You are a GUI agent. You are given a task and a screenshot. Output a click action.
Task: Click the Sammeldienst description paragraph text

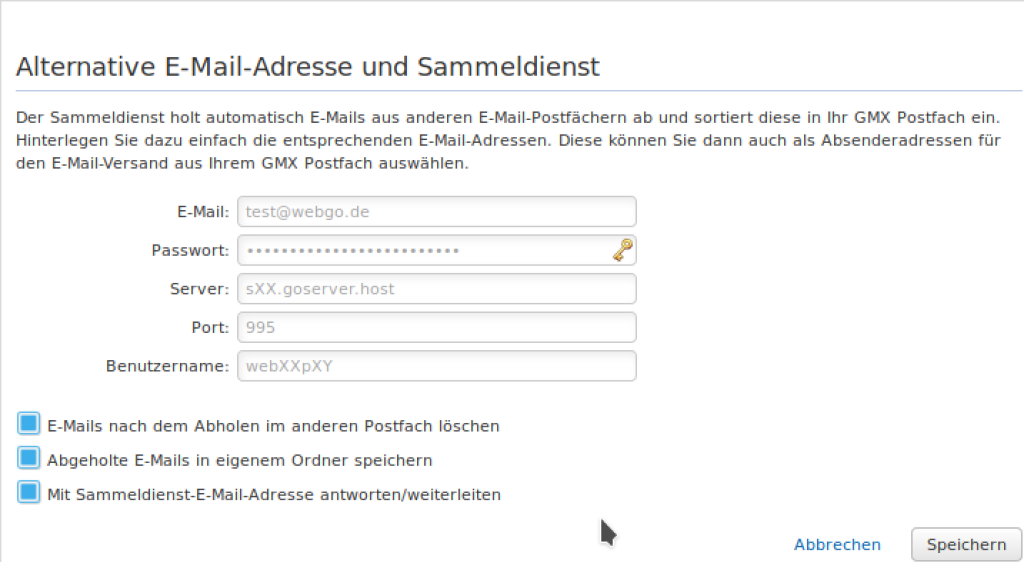point(508,140)
